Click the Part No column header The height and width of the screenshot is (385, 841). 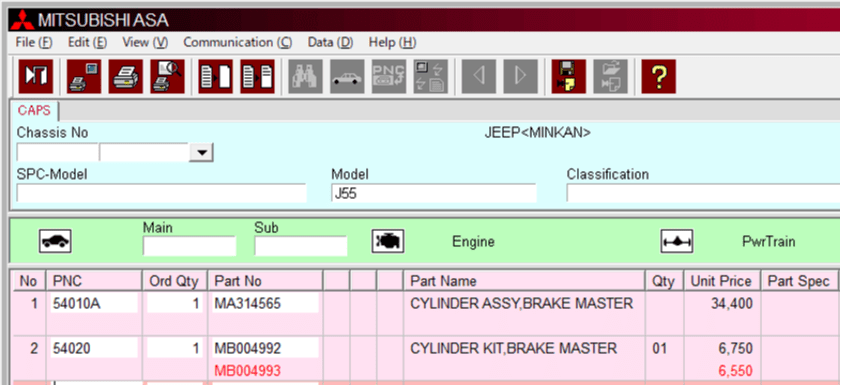(265, 281)
